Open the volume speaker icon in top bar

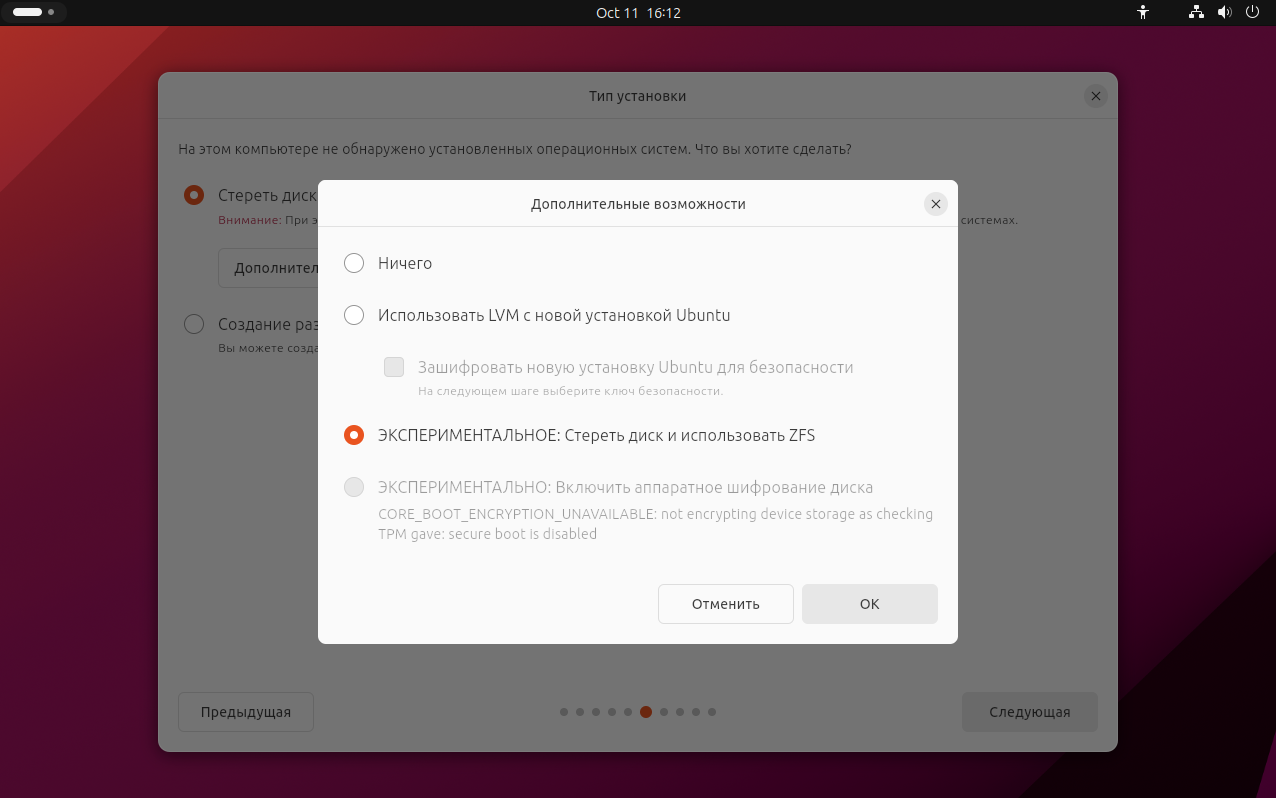1224,13
